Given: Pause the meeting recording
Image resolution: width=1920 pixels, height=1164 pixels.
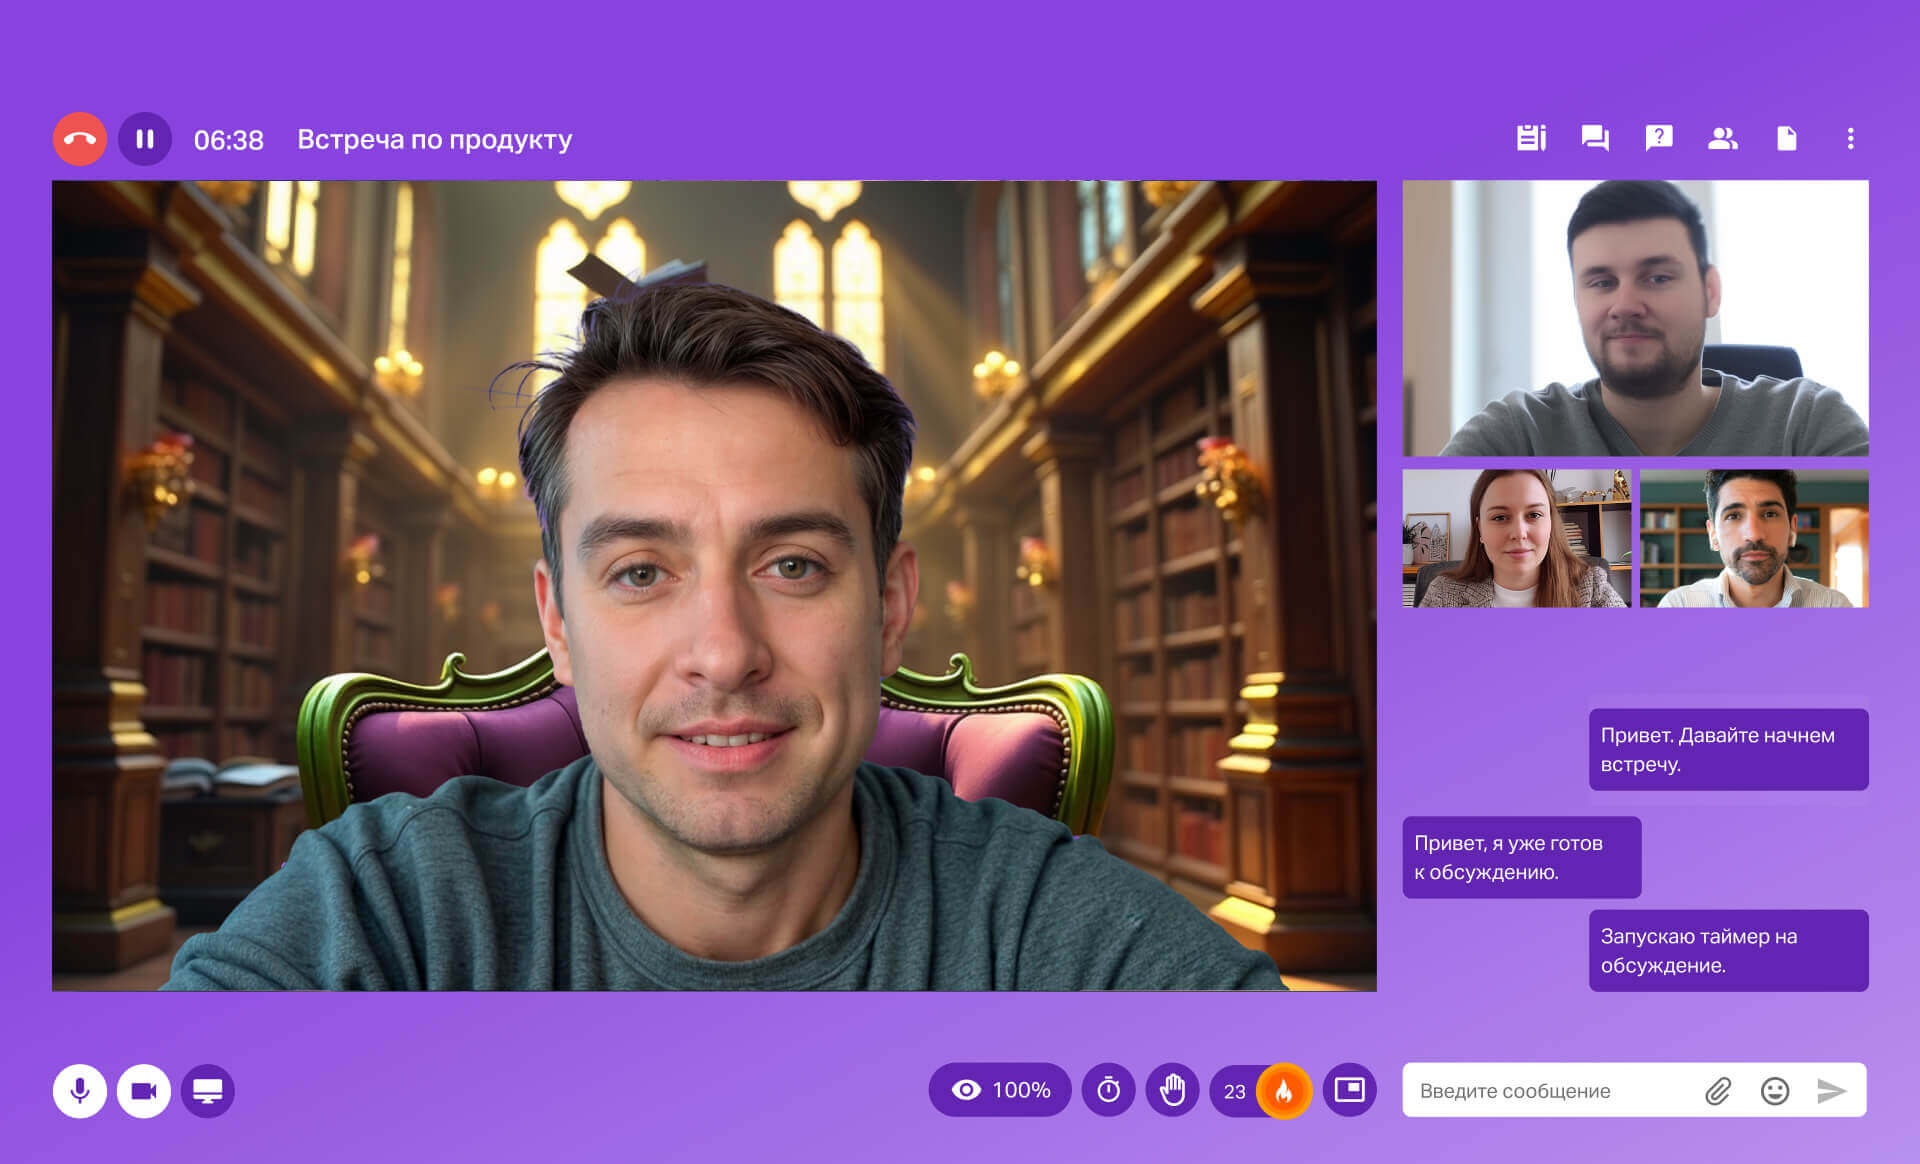Looking at the screenshot, I should pyautogui.click(x=145, y=139).
